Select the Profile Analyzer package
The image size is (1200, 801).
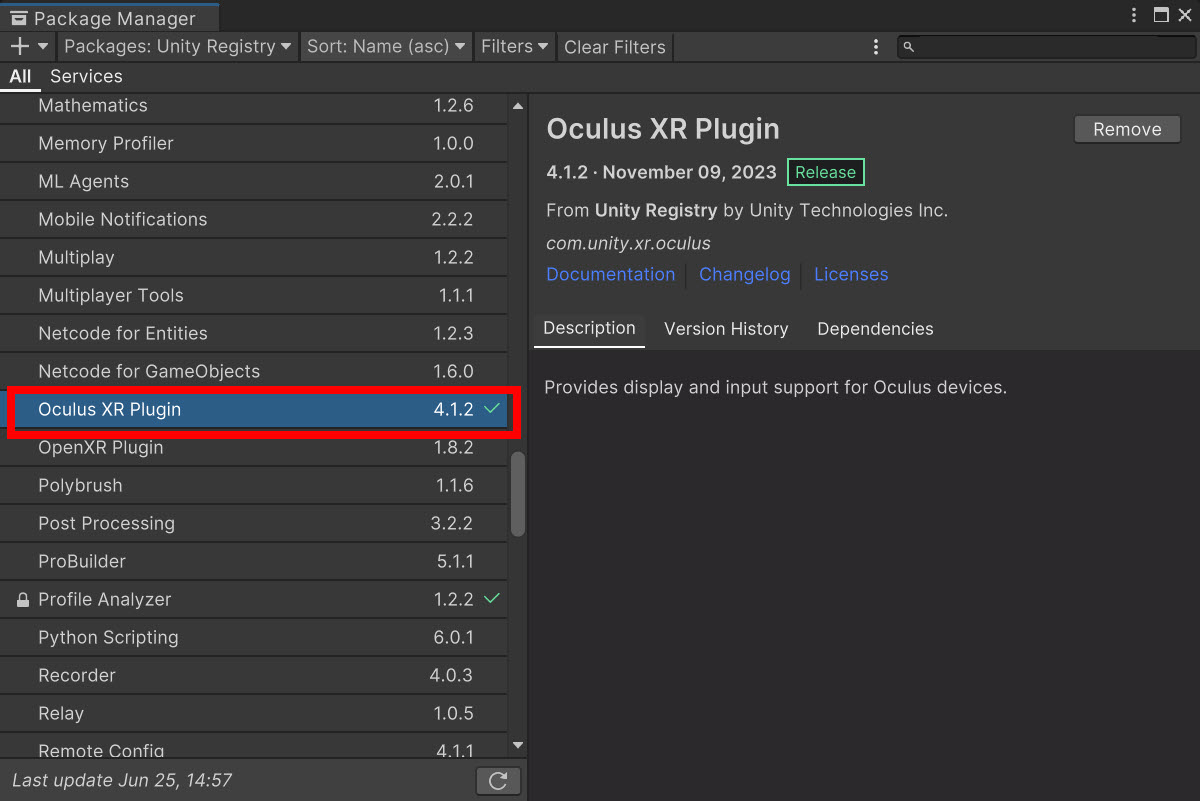click(254, 600)
